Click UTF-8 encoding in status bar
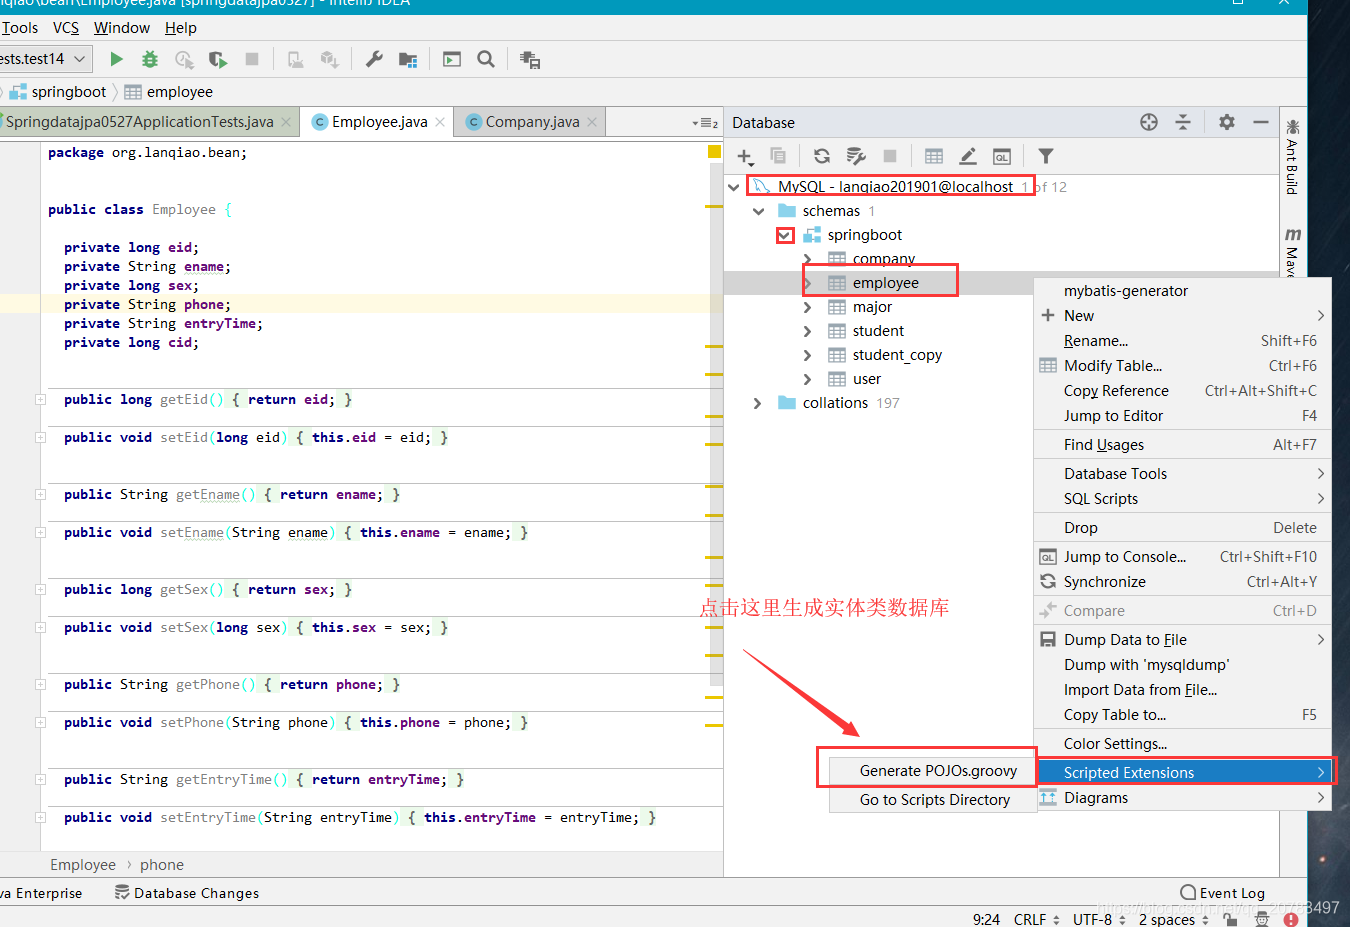1350x927 pixels. click(1099, 919)
